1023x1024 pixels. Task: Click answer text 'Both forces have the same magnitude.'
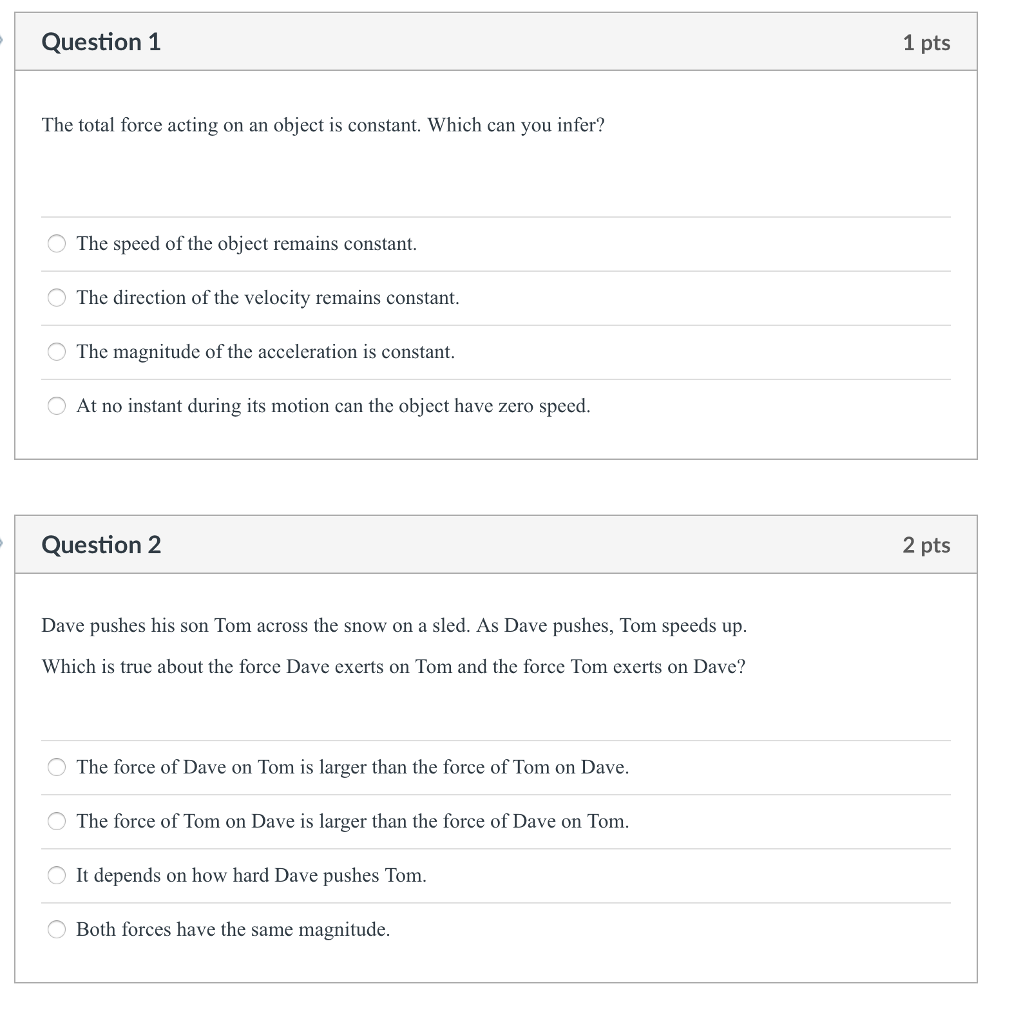(233, 930)
